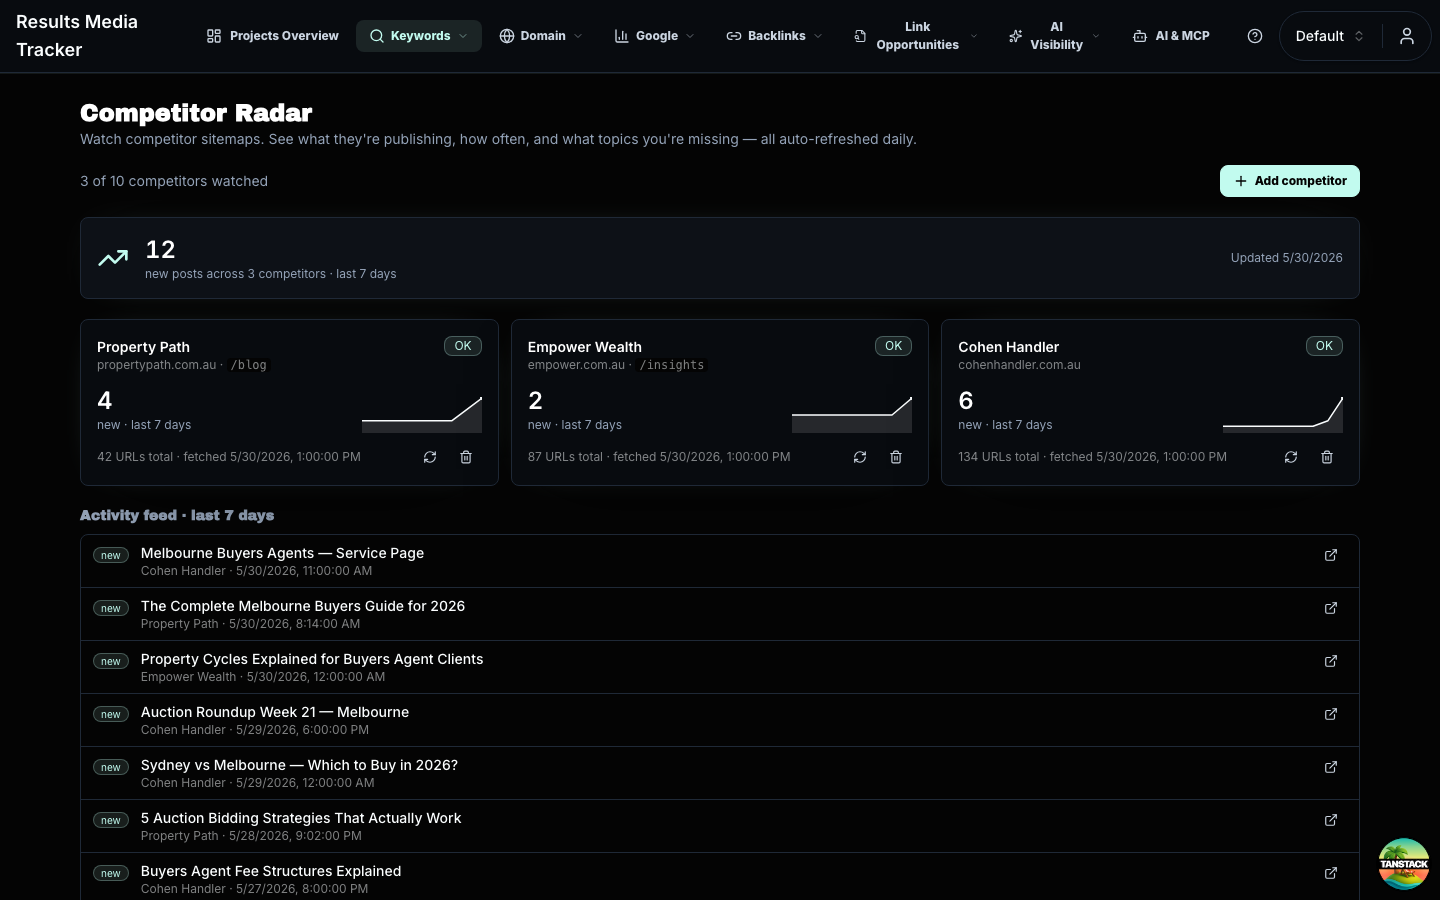Click the AI Visibility sparkle icon

pyautogui.click(x=1015, y=36)
